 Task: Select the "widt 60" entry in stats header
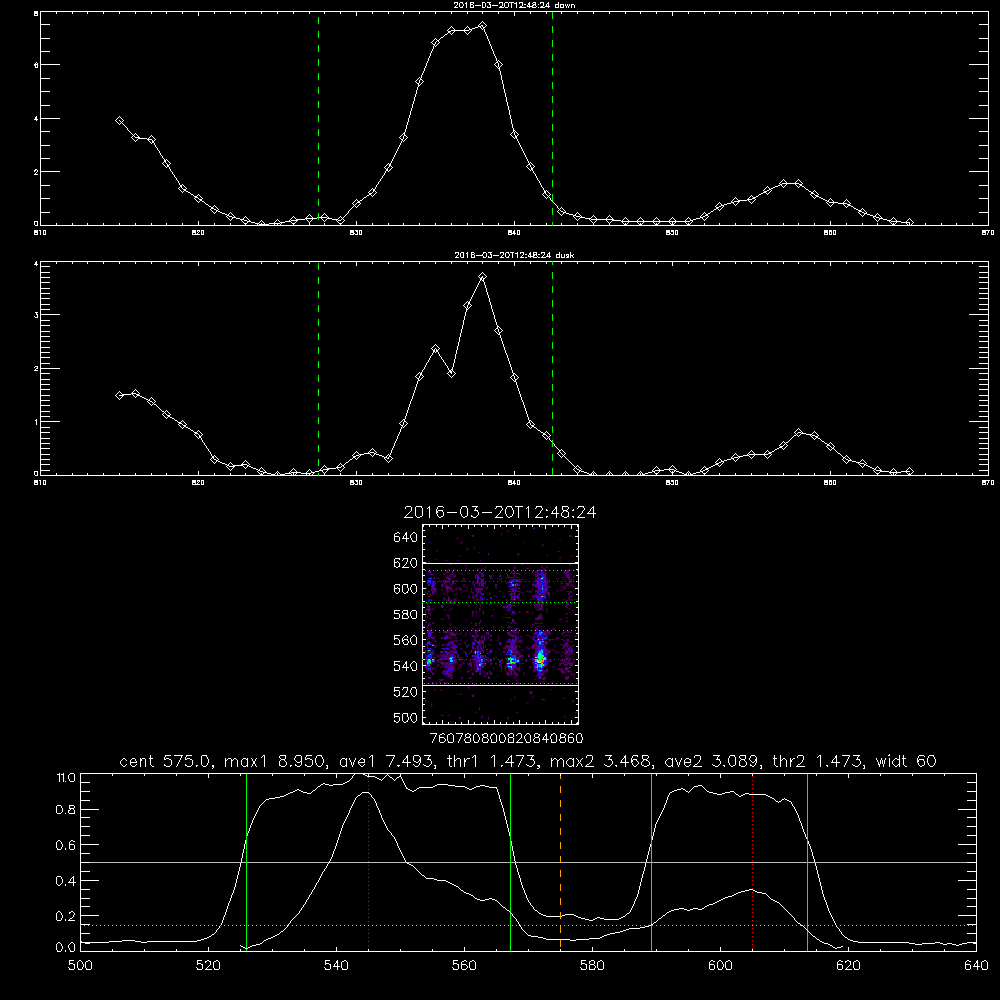pos(906,761)
